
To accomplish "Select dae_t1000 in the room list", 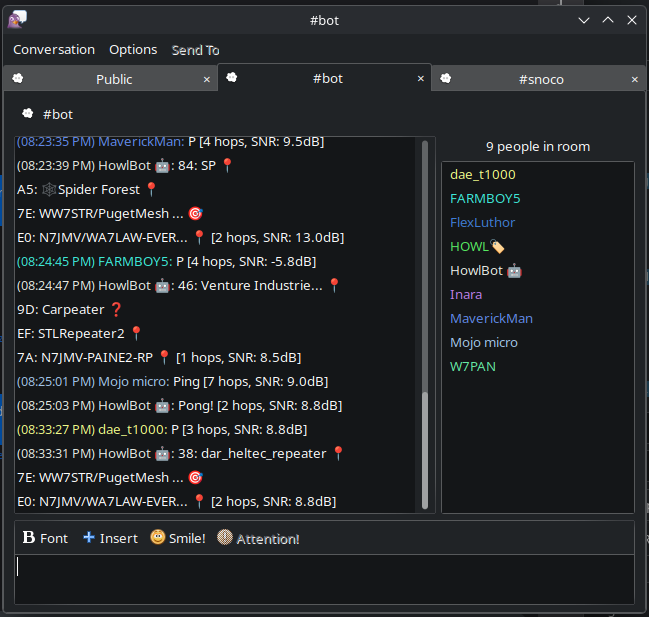I will (x=483, y=175).
